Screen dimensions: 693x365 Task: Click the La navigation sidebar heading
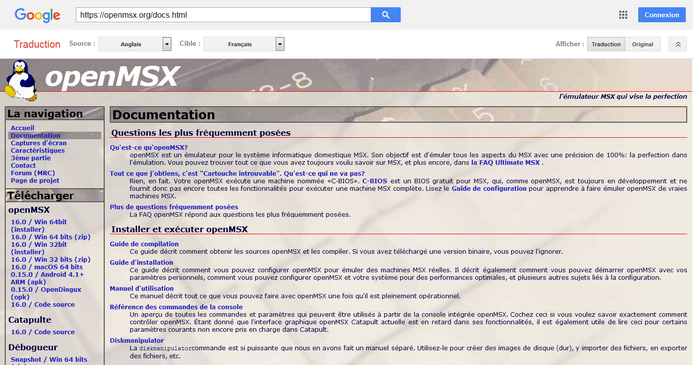[45, 114]
